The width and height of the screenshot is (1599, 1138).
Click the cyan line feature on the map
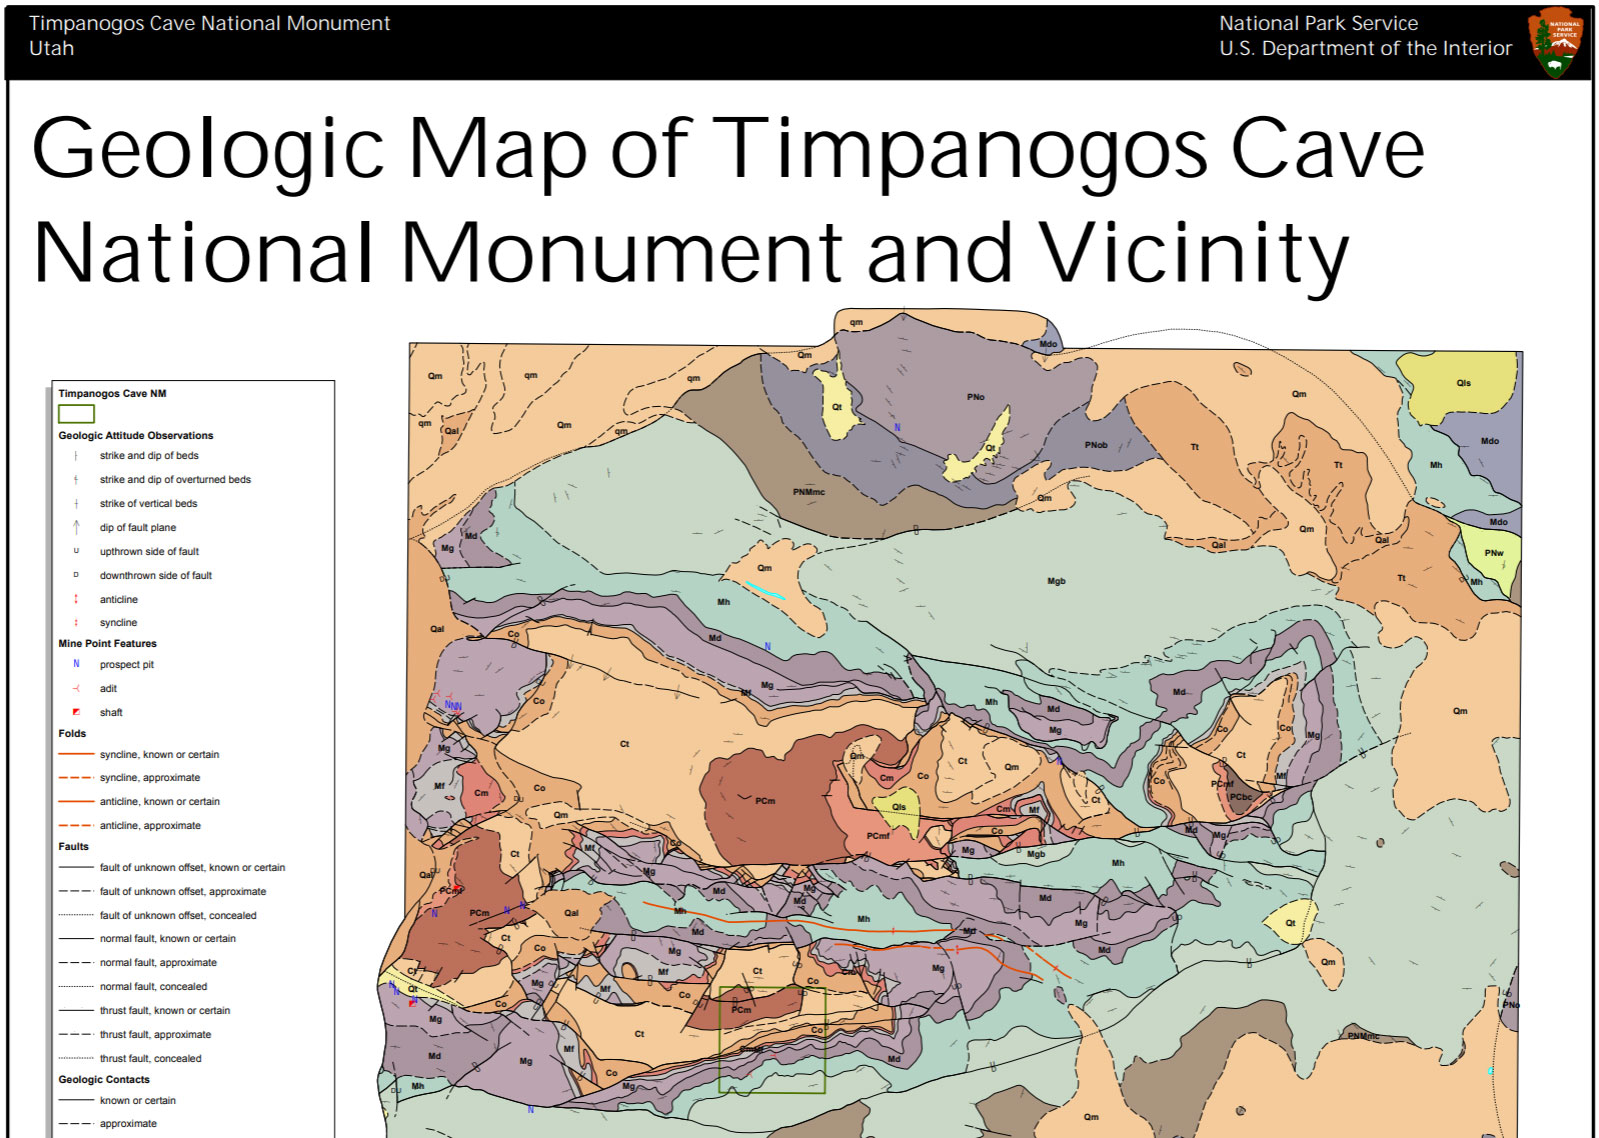pos(765,590)
